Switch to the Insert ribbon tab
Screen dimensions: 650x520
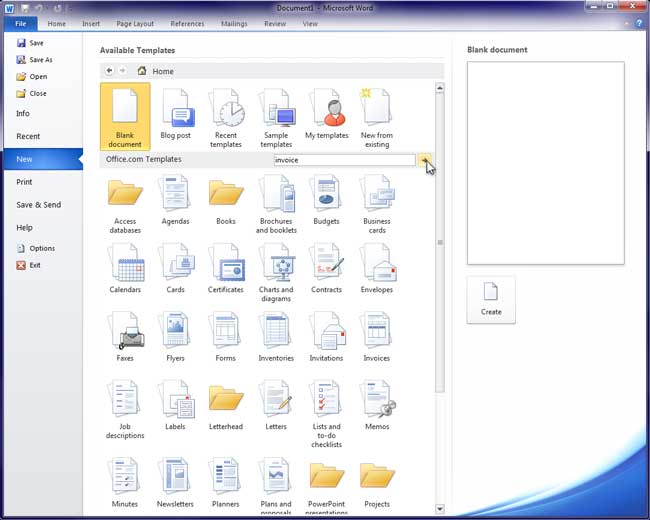point(91,24)
